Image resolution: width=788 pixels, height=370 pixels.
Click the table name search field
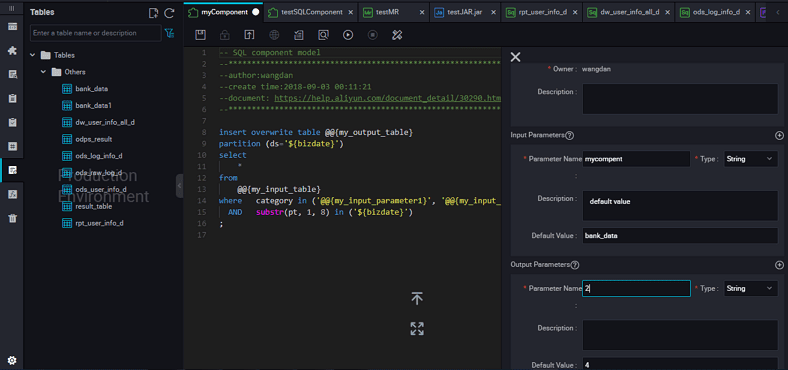click(95, 33)
